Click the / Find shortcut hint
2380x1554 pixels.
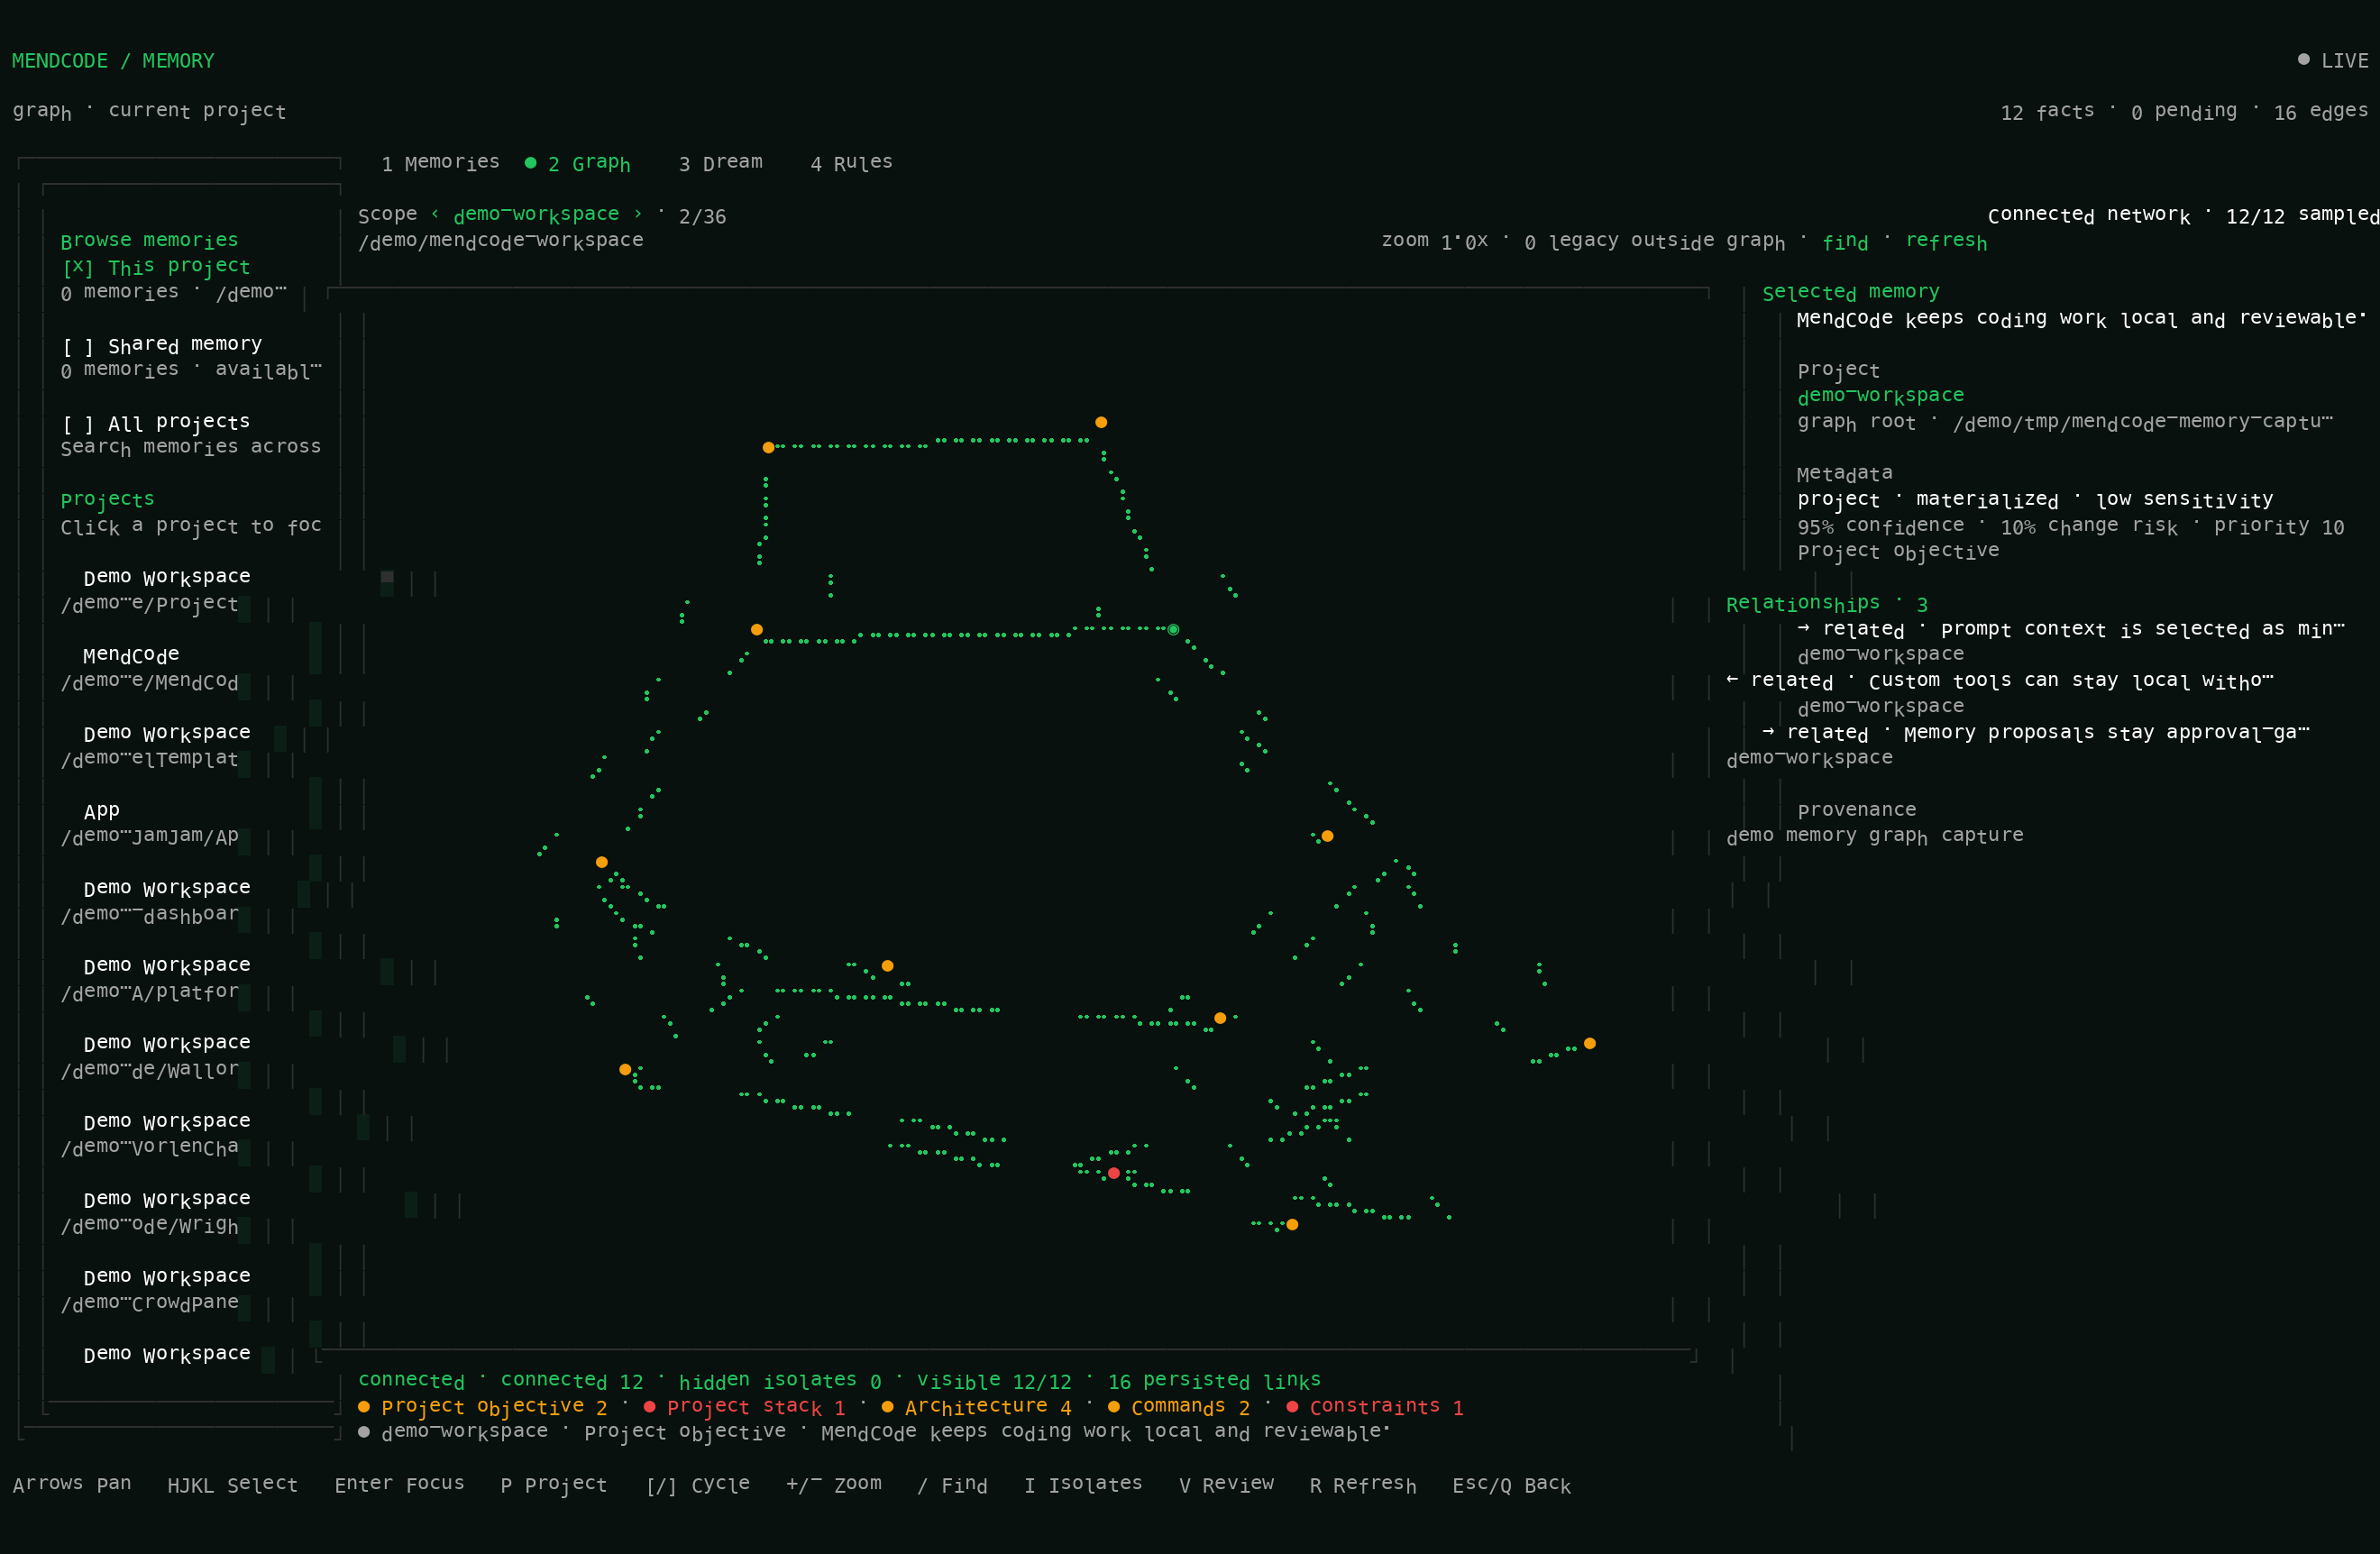tap(953, 1485)
